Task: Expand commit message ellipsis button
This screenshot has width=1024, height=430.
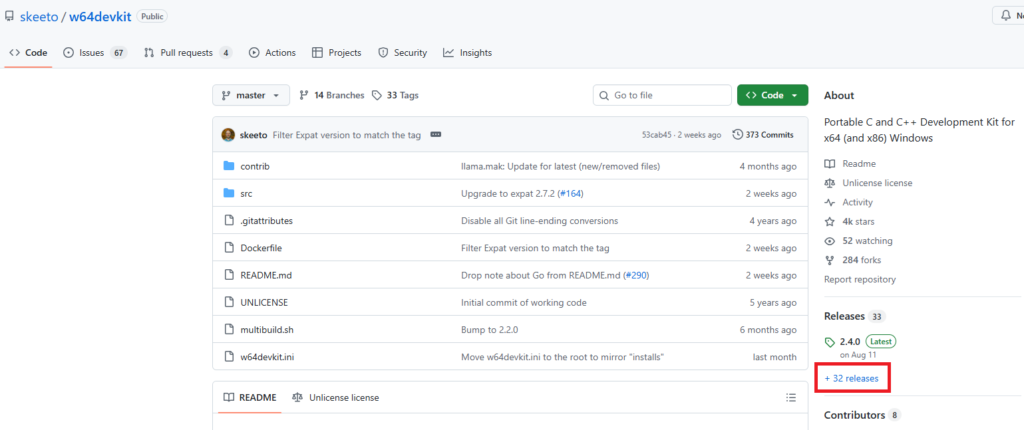Action: [x=435, y=134]
